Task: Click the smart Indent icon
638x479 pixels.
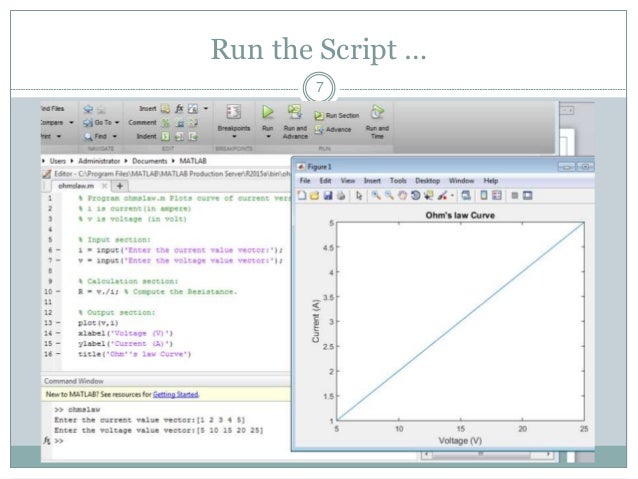Action: [x=165, y=136]
